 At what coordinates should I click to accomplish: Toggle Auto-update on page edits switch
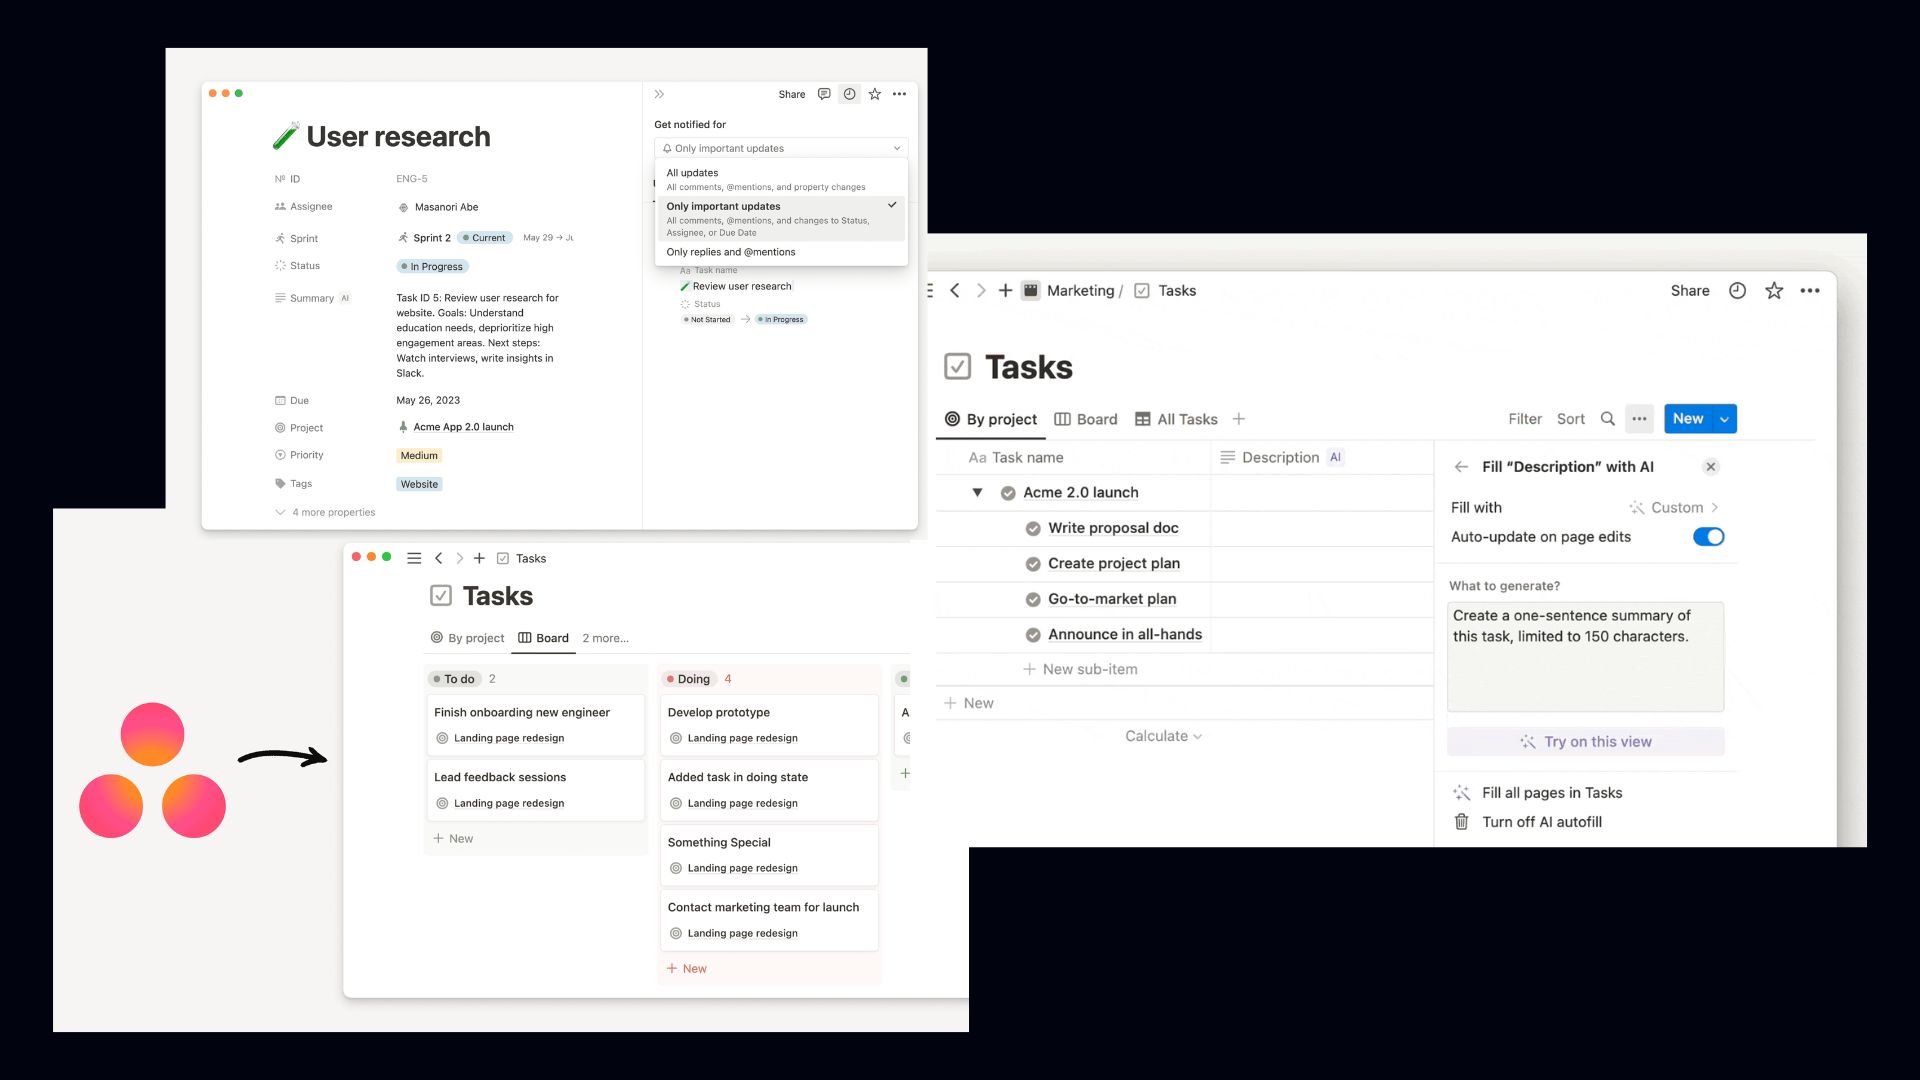pyautogui.click(x=1708, y=537)
